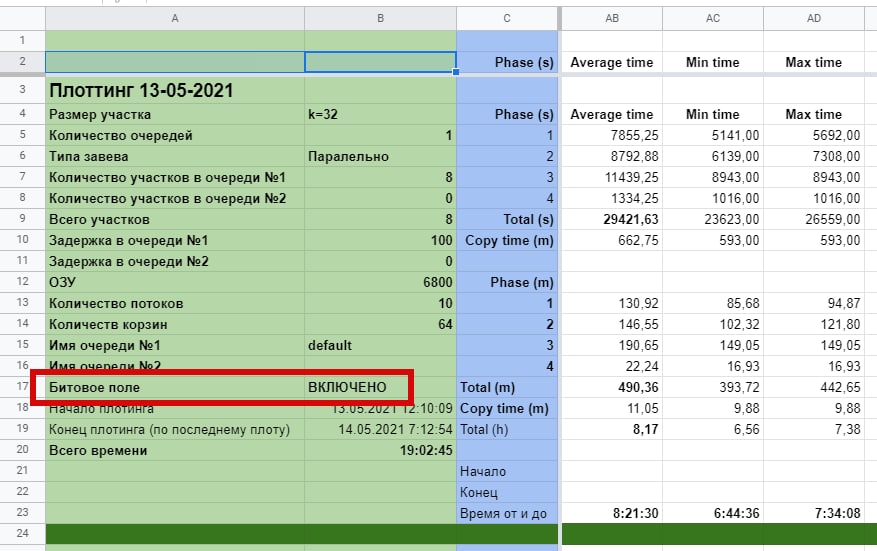Click cell 'Всего времени'
877x551 pixels.
click(x=175, y=450)
